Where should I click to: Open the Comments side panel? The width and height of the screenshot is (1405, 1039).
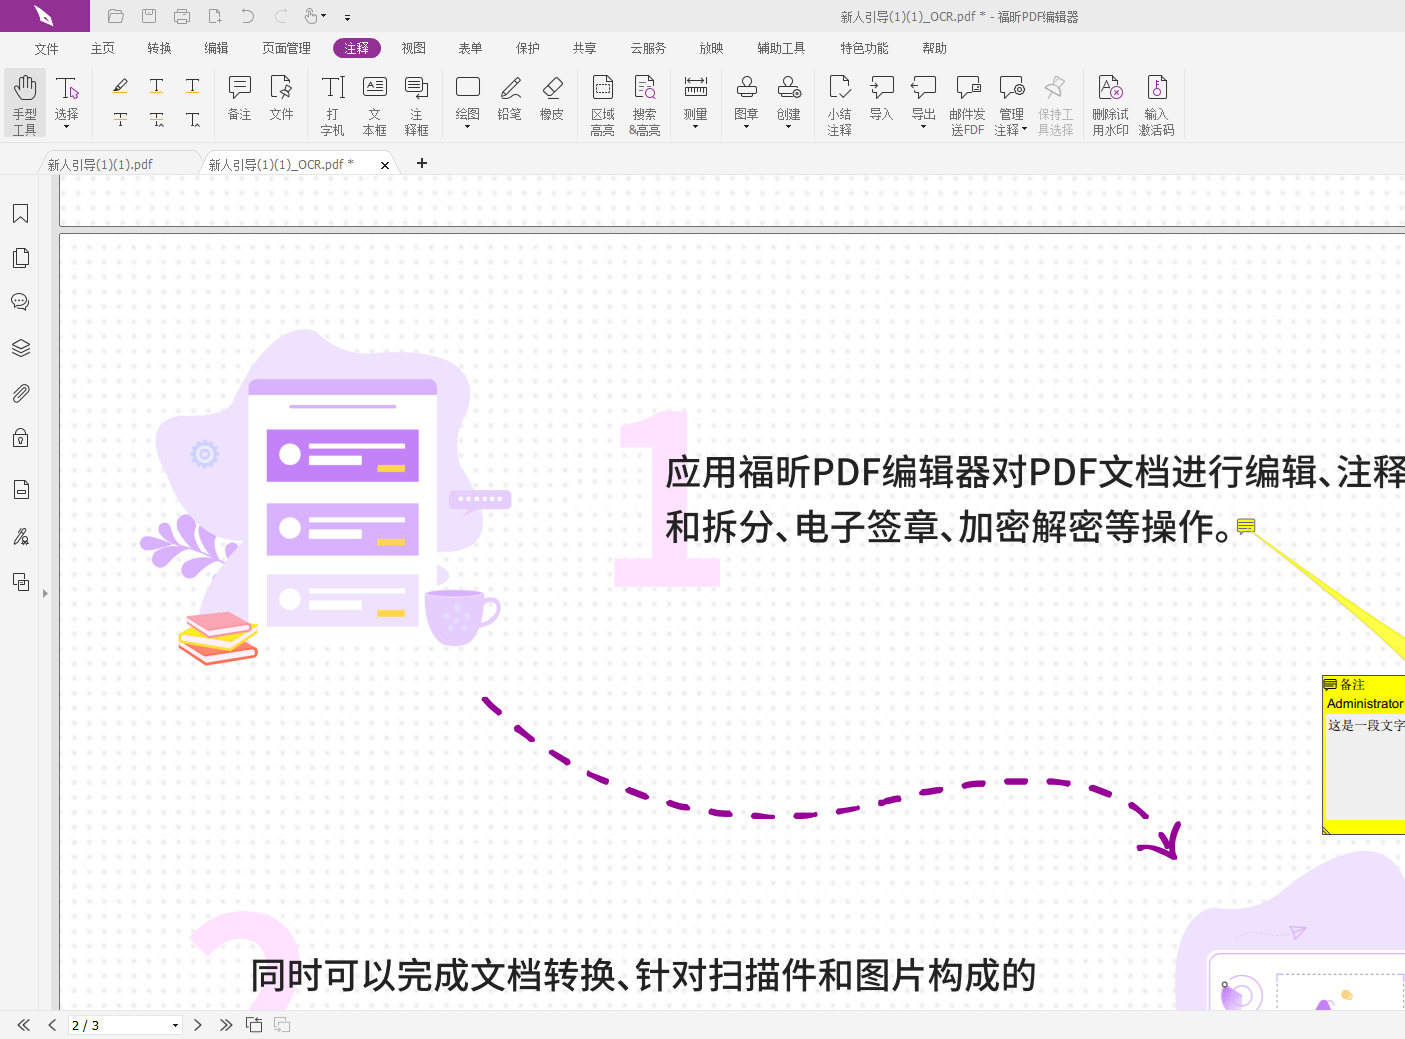click(x=20, y=302)
